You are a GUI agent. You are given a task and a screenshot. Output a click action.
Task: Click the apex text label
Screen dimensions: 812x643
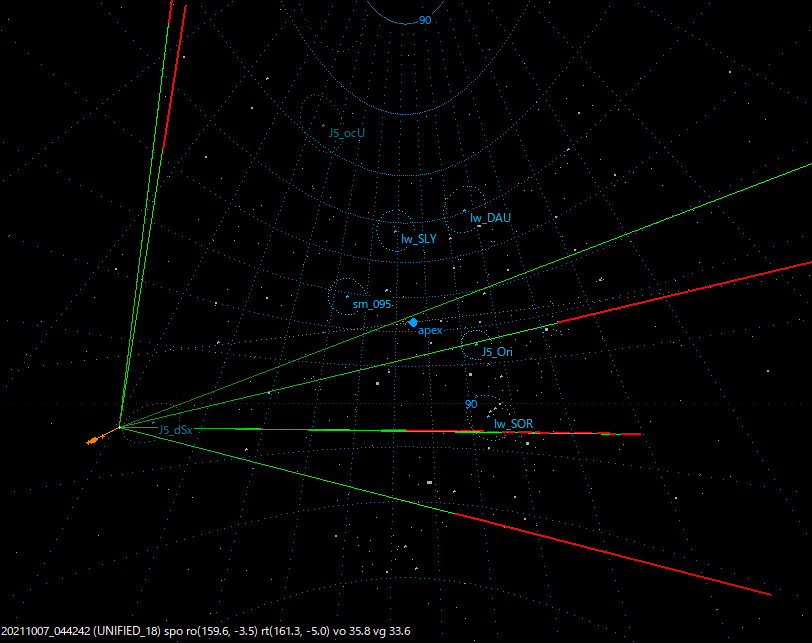coord(430,331)
